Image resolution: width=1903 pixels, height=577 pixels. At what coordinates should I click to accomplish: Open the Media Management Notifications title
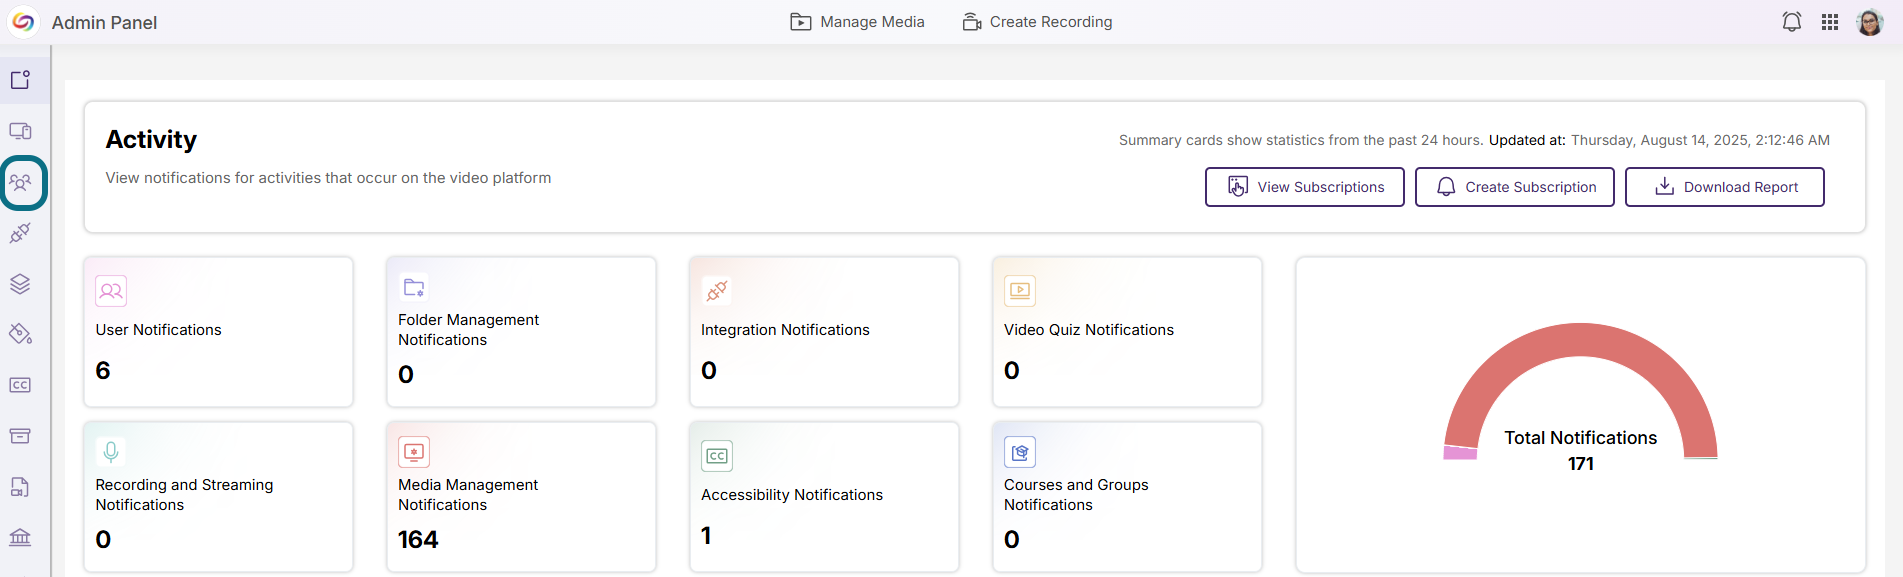[x=468, y=495]
